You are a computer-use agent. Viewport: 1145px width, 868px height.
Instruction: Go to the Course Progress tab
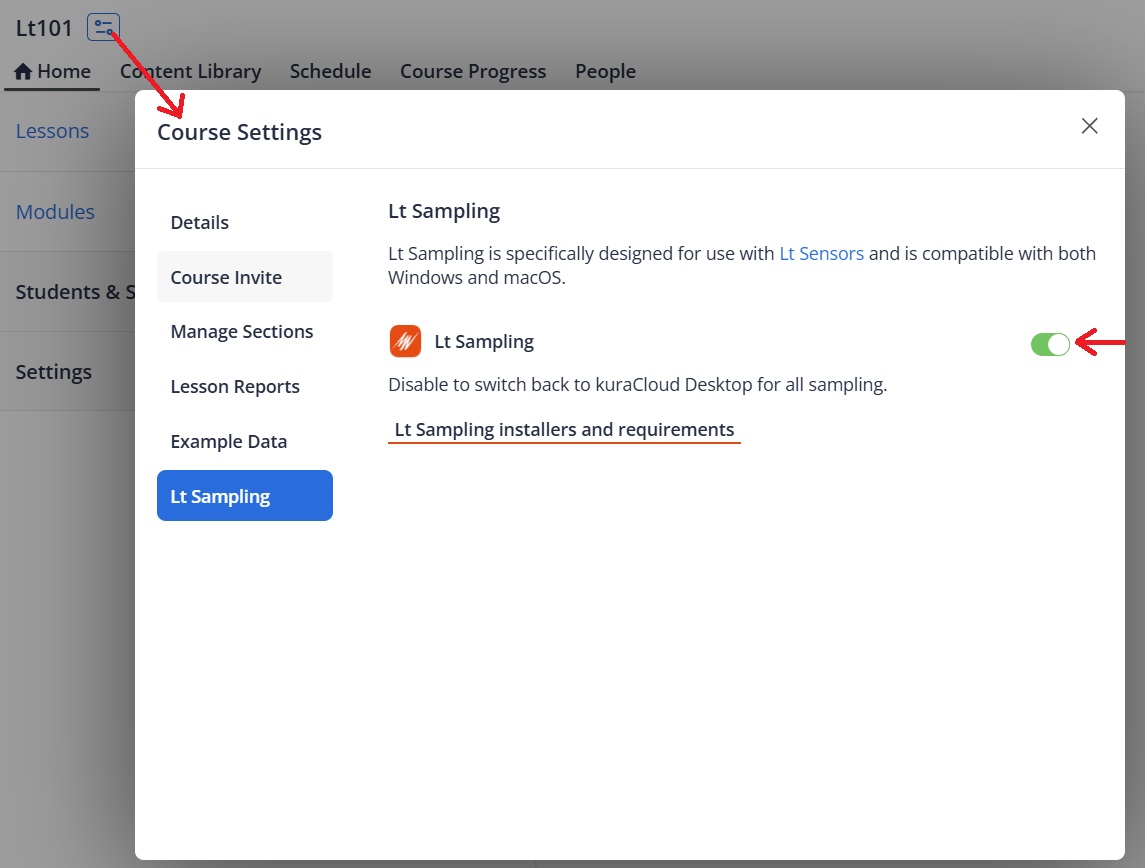click(x=473, y=72)
